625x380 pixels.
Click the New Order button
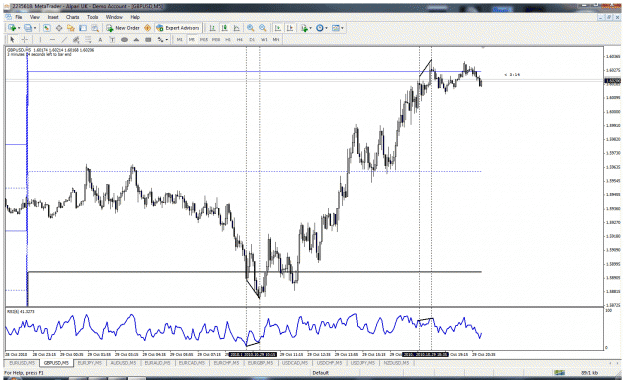(123, 28)
